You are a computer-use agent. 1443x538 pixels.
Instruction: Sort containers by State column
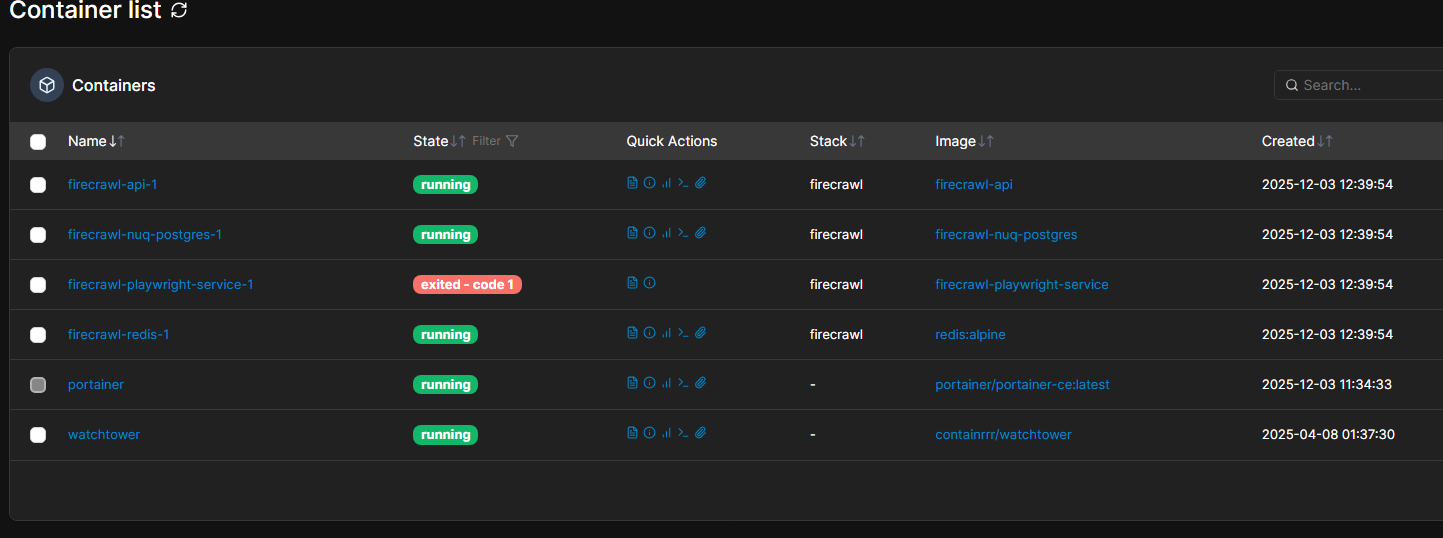(439, 141)
